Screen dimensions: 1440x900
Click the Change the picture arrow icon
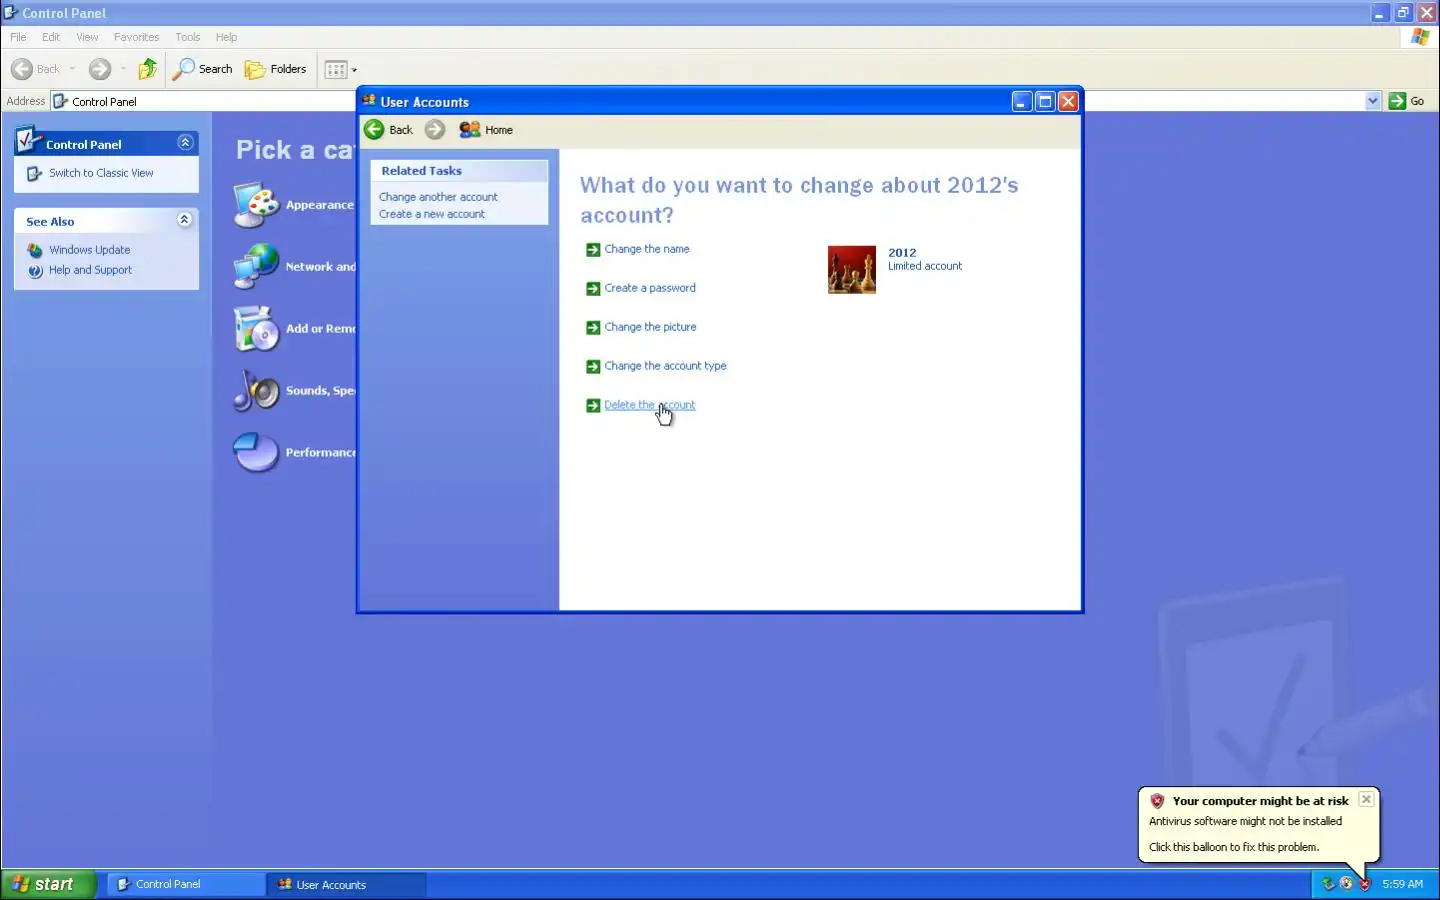coord(593,328)
